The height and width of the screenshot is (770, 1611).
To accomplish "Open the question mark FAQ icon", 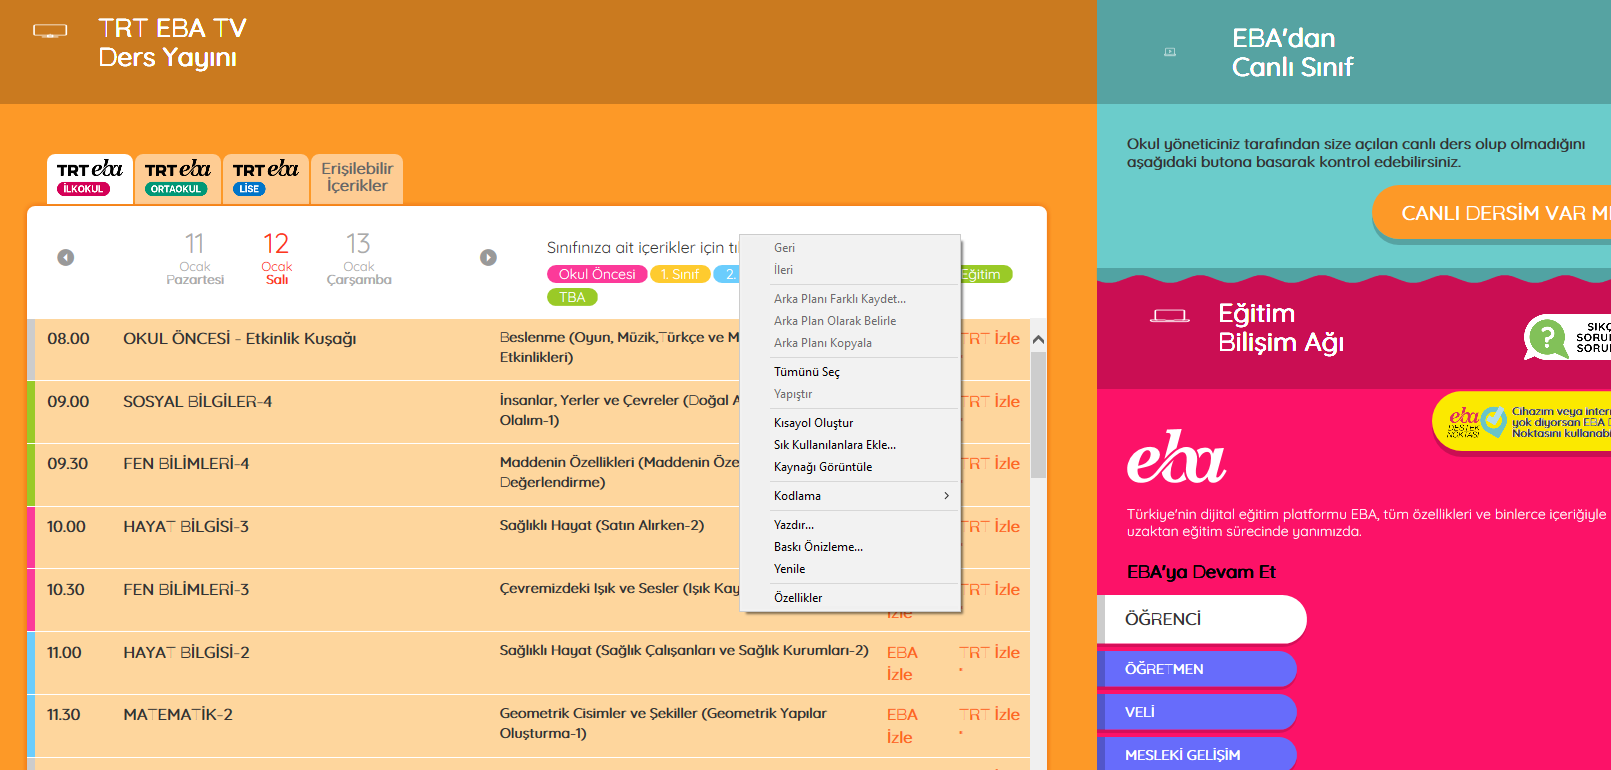I will click(1547, 337).
